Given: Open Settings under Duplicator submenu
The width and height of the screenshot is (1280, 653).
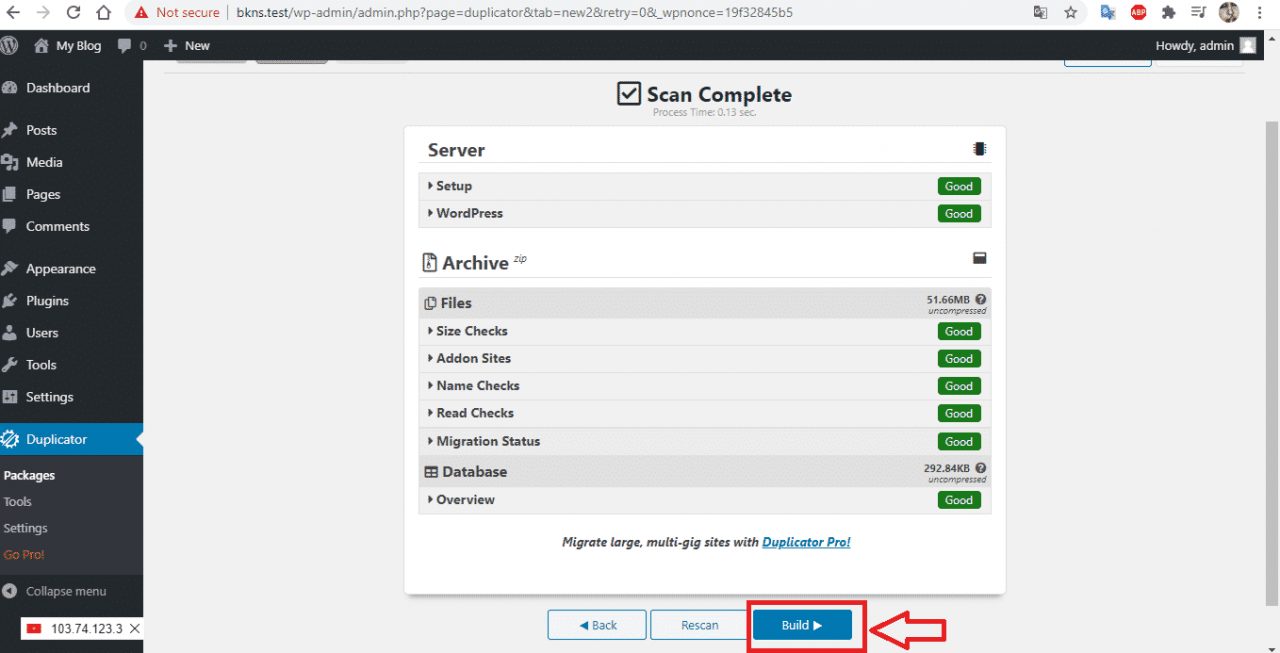Looking at the screenshot, I should coord(26,528).
